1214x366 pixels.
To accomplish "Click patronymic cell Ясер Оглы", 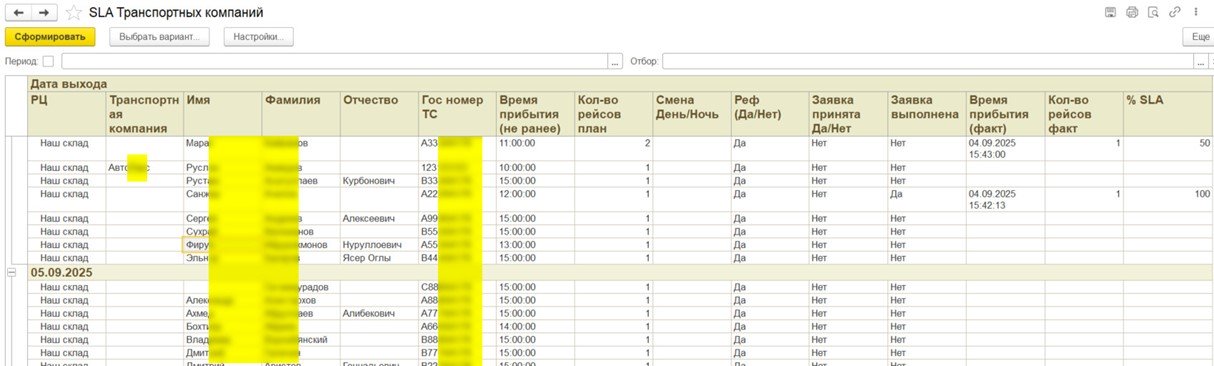I will click(379, 258).
